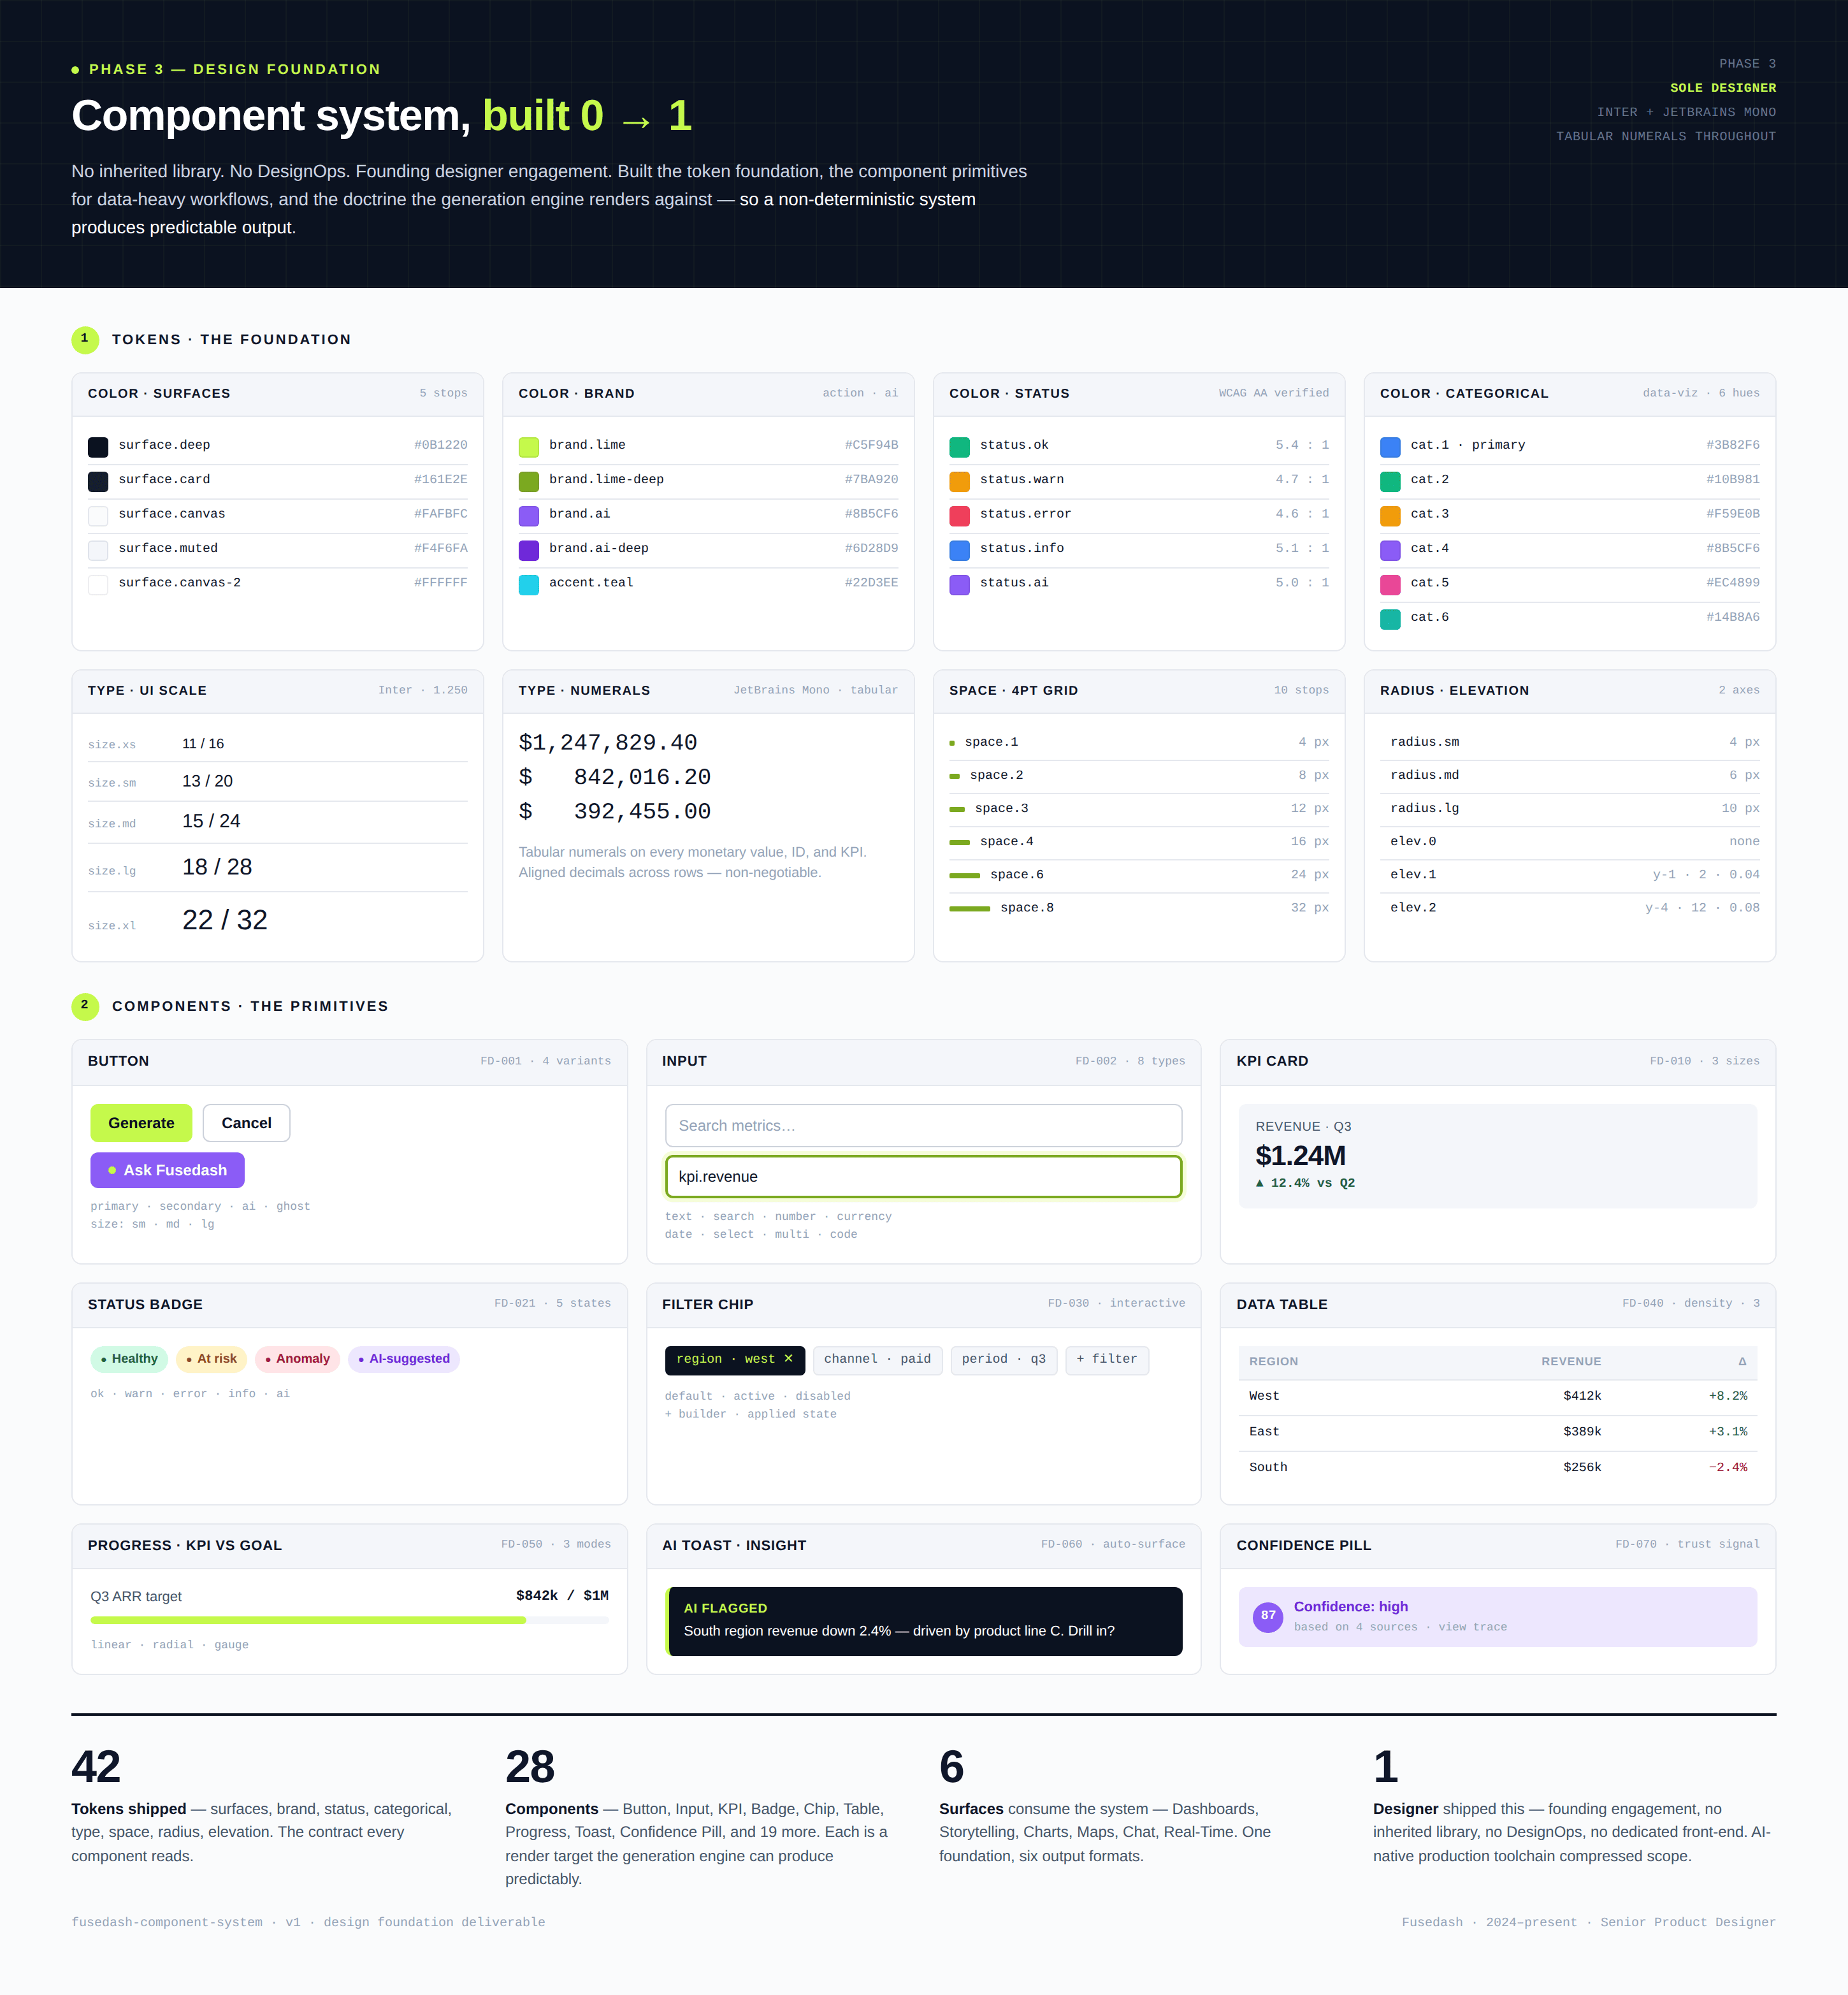Click the + filter chip

[x=1106, y=1359]
